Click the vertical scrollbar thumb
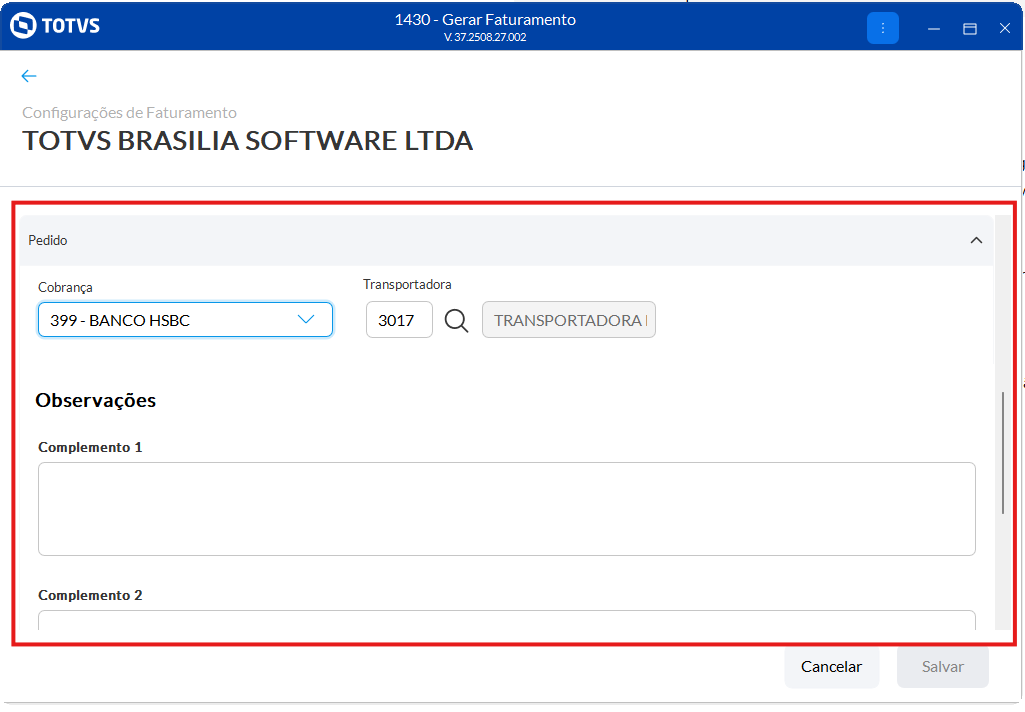Screen dimensions: 1025x712 1003,452
